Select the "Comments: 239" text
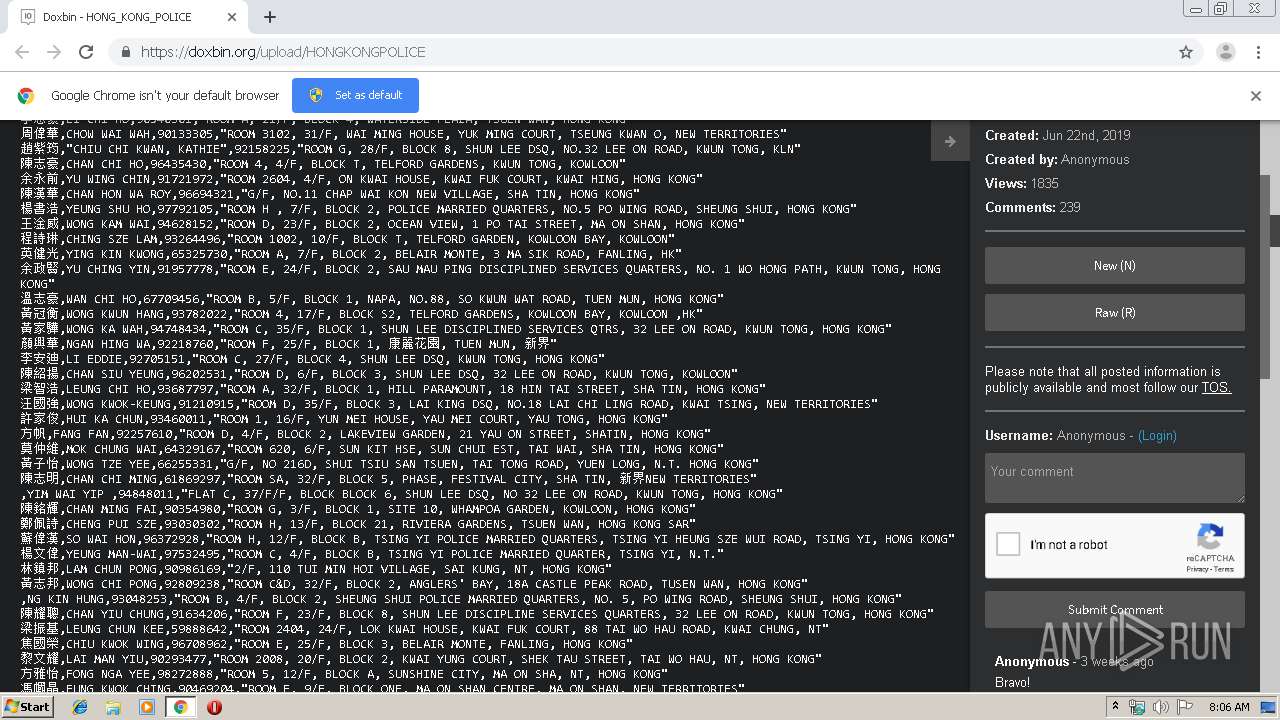 click(1033, 208)
